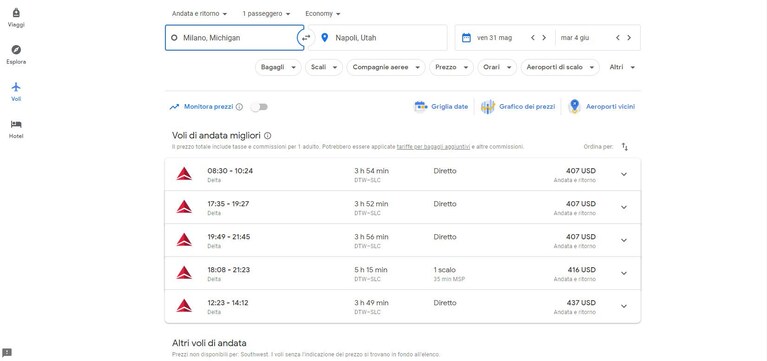
Task: Click the Griglia date calendar icon
Action: (420, 106)
